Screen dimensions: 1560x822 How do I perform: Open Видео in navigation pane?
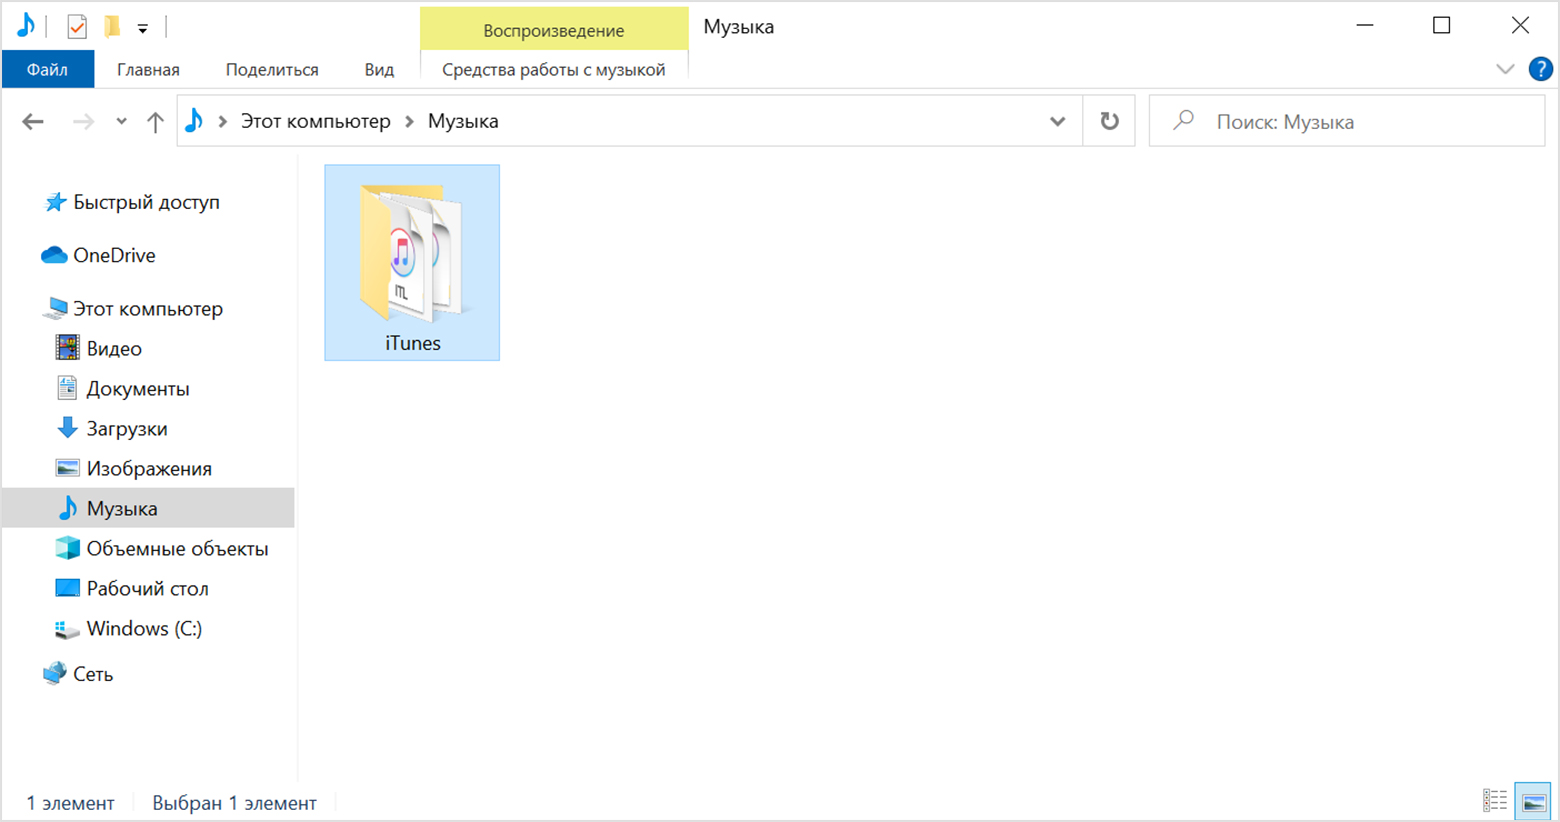114,348
